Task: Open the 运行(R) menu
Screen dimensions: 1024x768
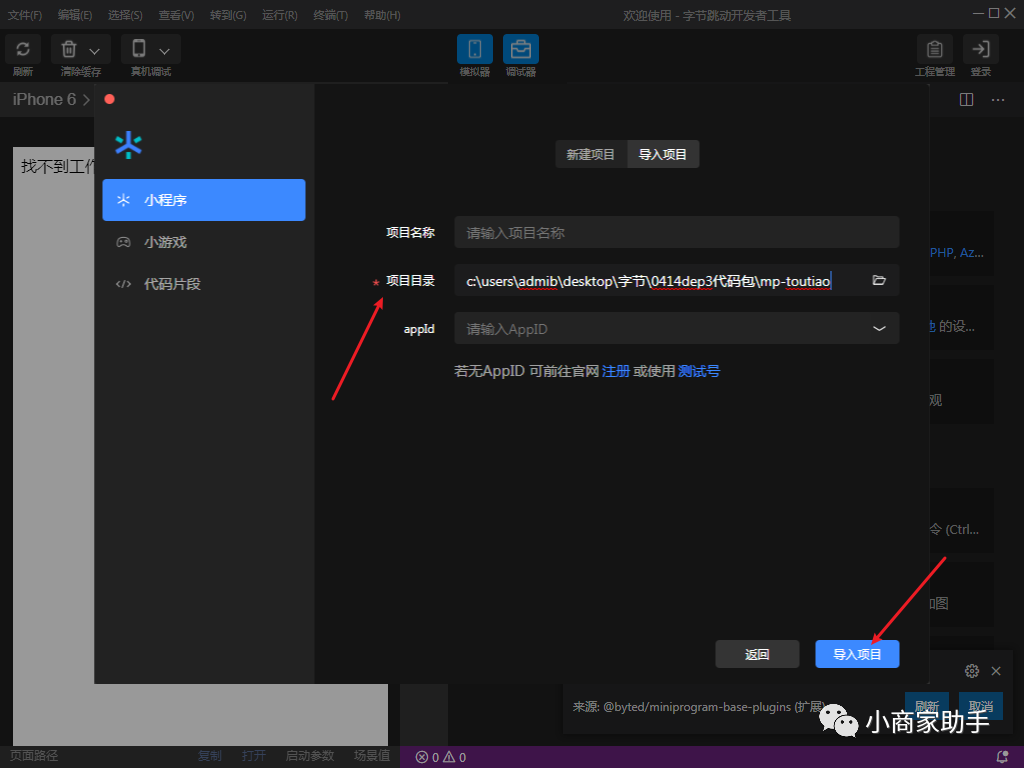Action: [280, 14]
